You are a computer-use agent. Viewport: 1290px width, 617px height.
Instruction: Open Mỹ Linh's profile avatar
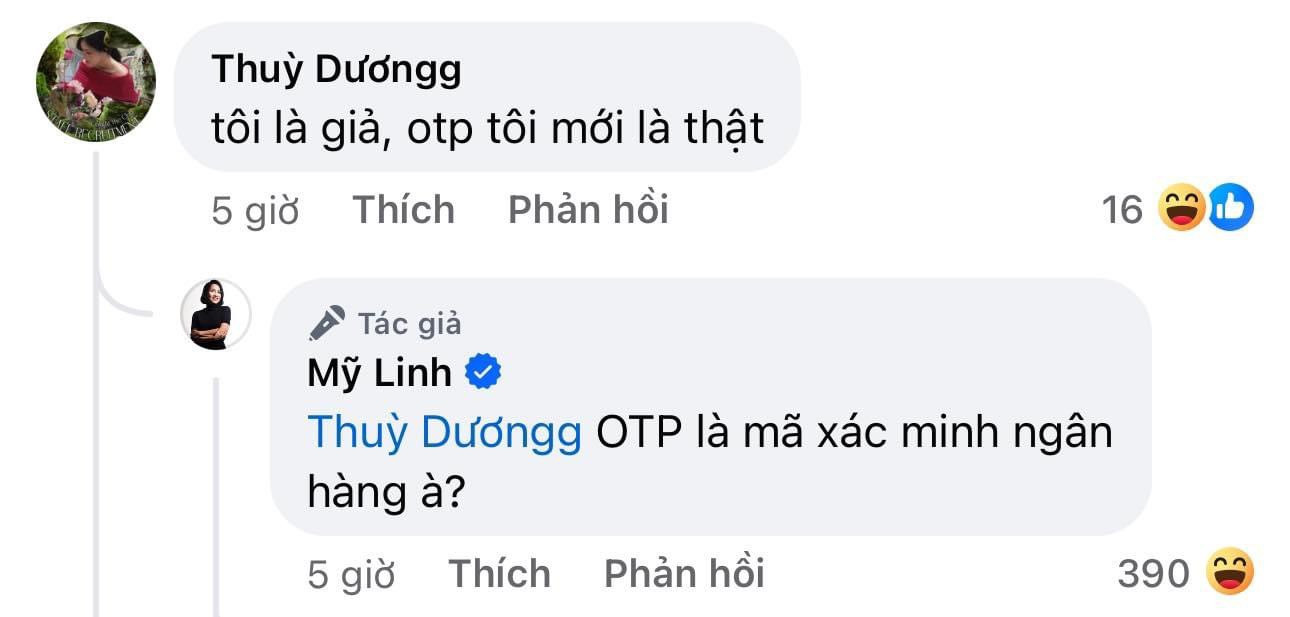coord(211,314)
